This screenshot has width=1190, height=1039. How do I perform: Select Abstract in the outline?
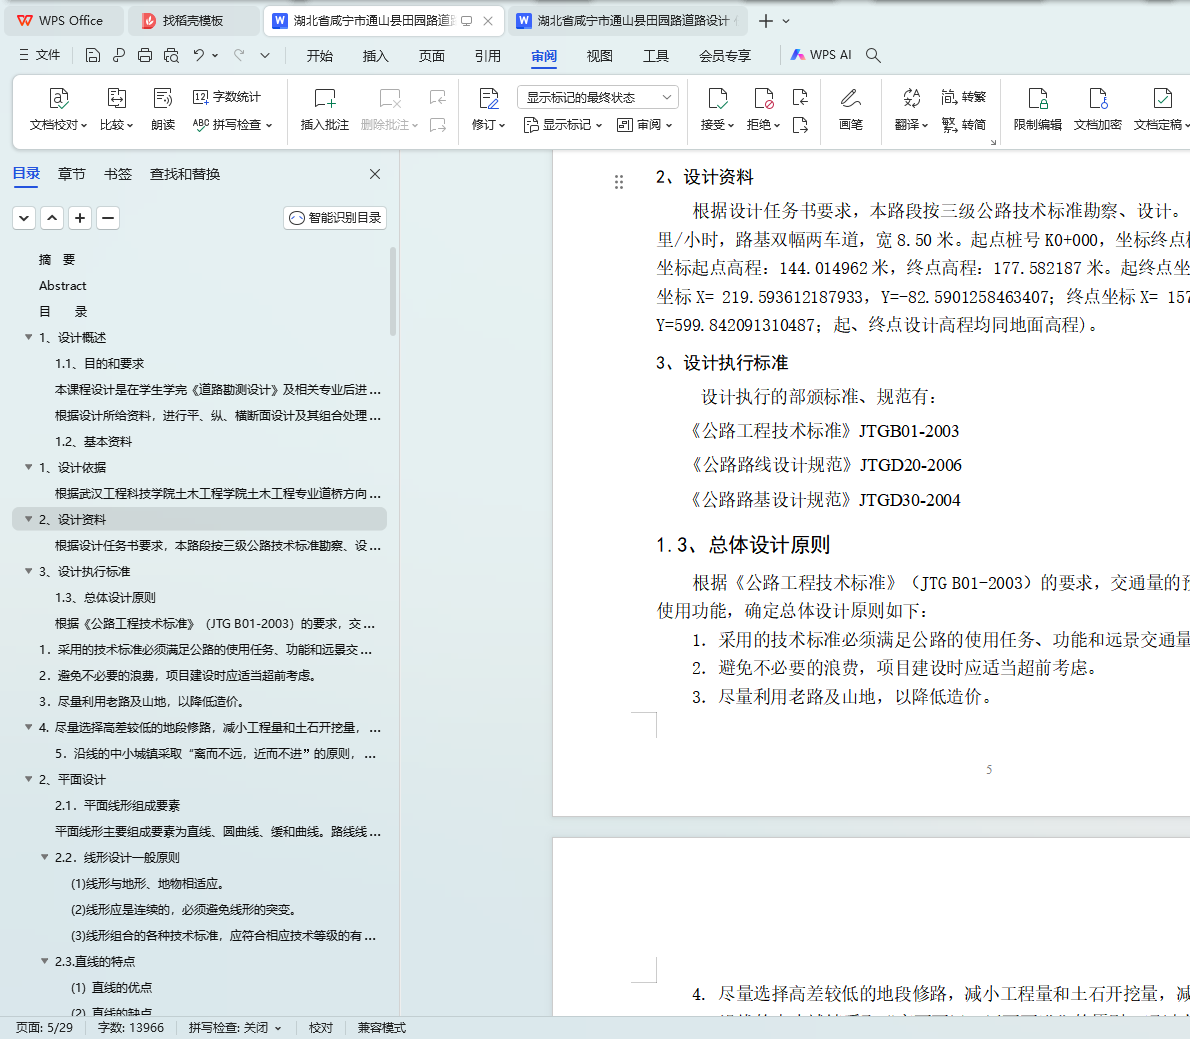point(63,285)
